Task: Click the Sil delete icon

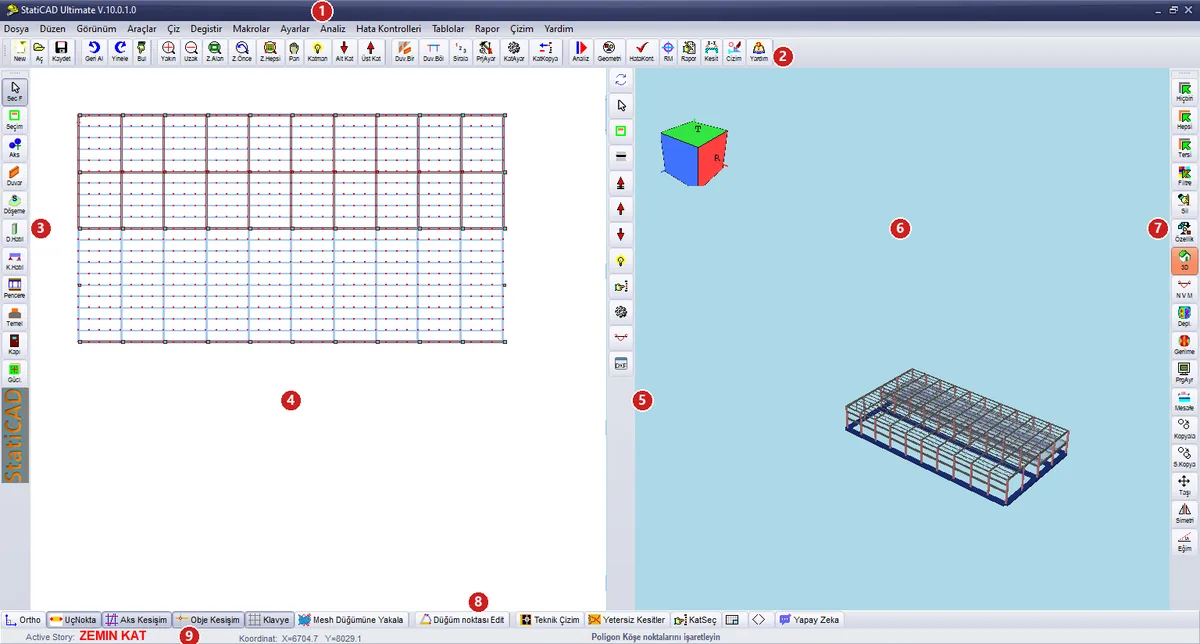Action: [x=1185, y=205]
